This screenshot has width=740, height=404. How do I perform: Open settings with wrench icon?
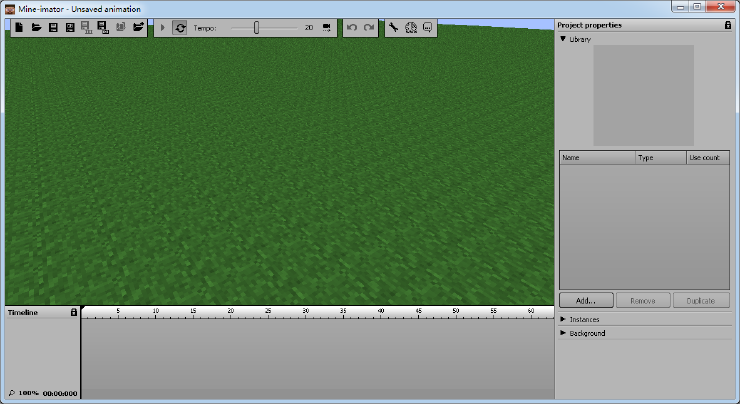(x=394, y=28)
